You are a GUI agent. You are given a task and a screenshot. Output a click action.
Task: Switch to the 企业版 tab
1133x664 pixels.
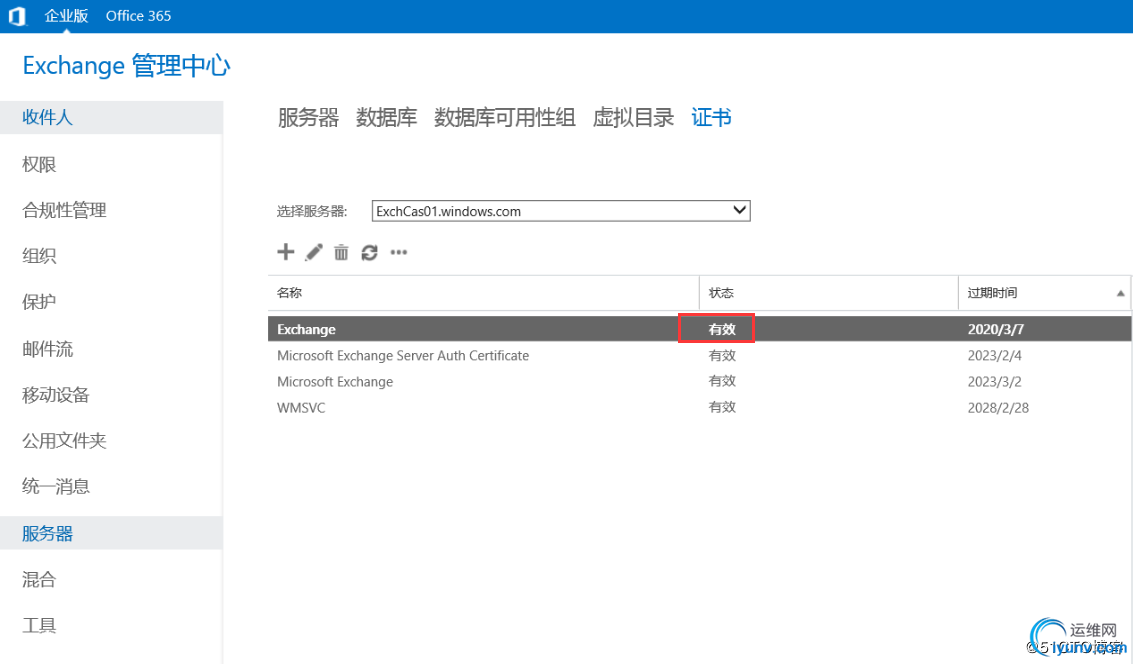(66, 16)
